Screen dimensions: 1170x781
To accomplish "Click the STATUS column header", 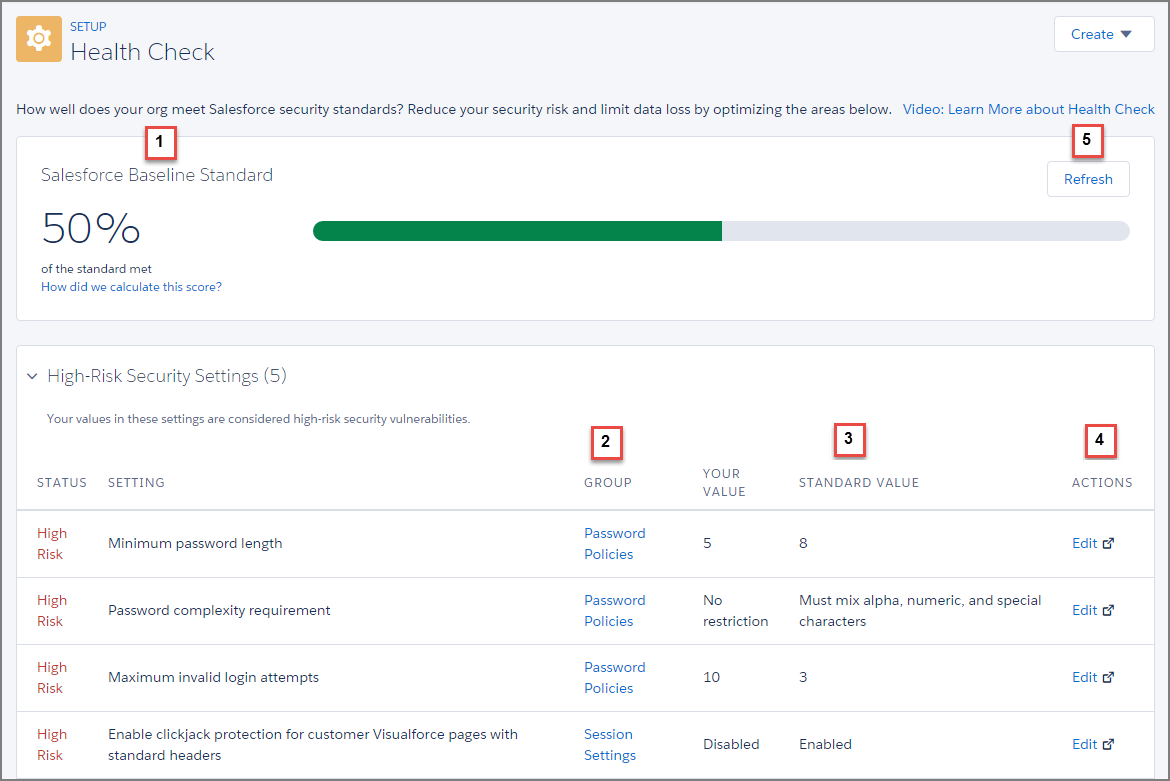I will coord(62,483).
